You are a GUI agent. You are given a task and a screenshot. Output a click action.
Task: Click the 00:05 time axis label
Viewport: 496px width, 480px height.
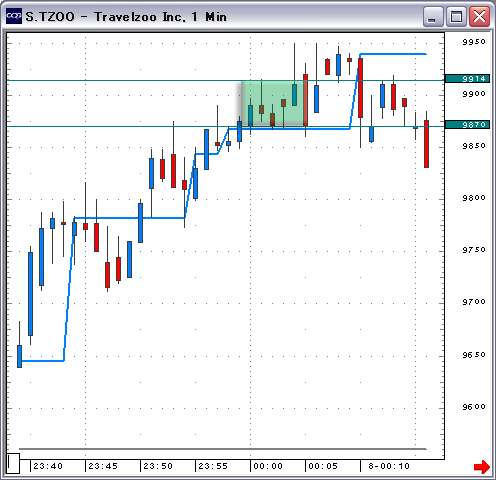pos(323,466)
